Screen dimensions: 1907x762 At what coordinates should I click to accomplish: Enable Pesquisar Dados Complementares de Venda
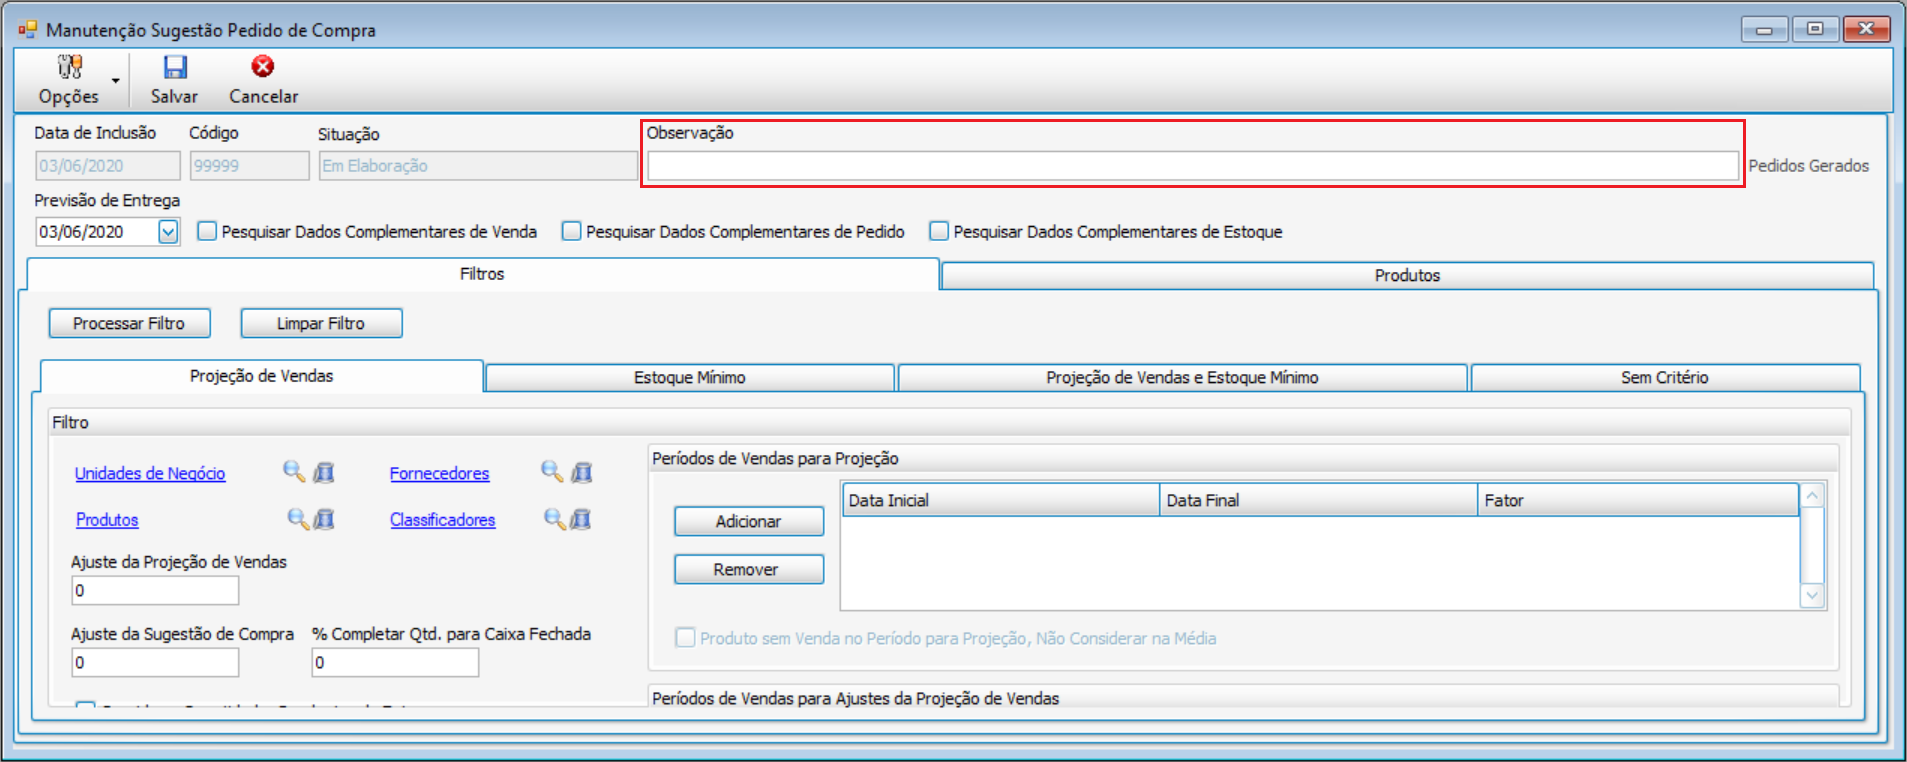coord(207,231)
